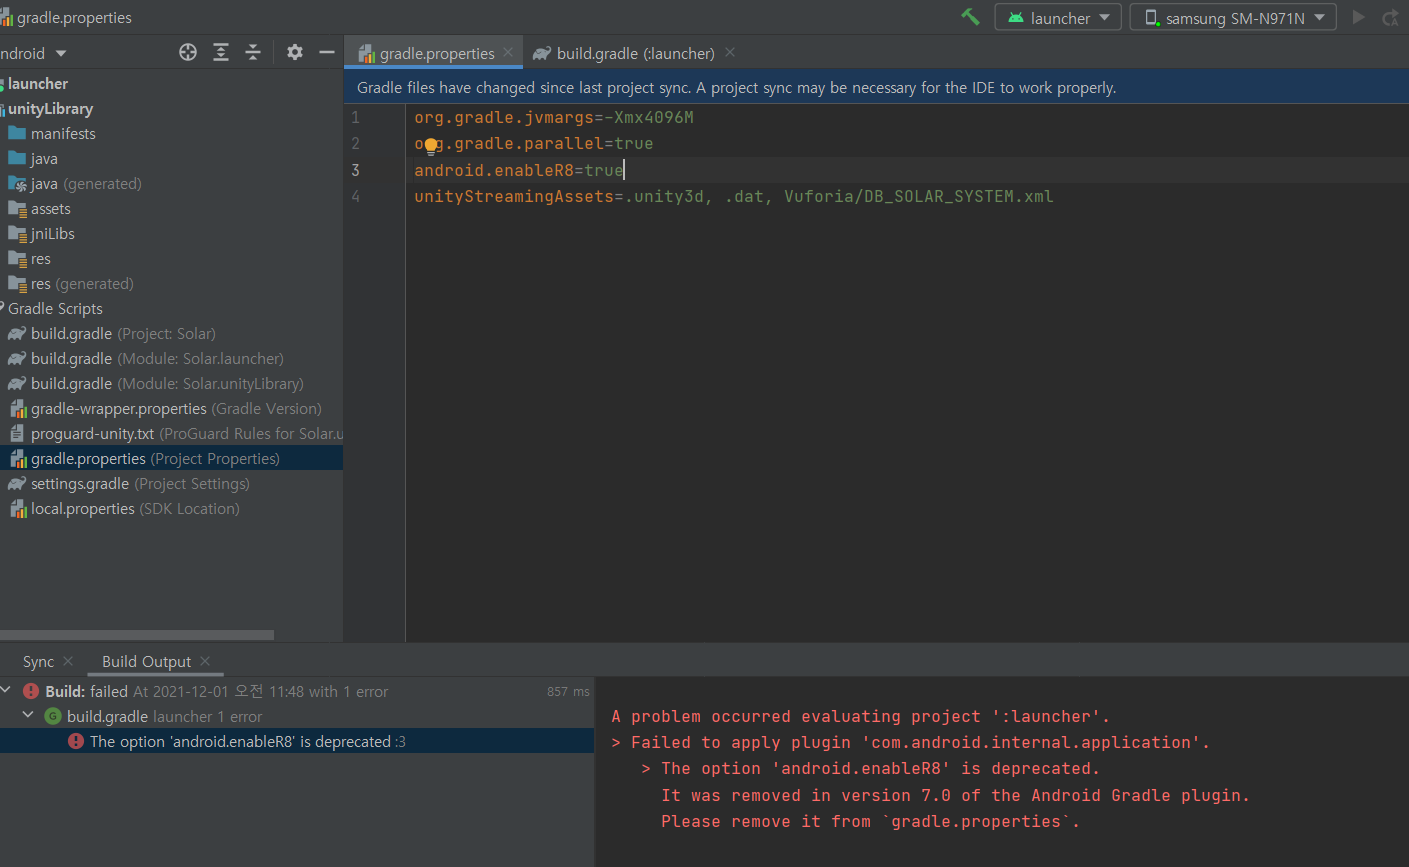The image size is (1409, 867).
Task: Click gradle-wrapper.properties file icon
Action: click(x=17, y=408)
